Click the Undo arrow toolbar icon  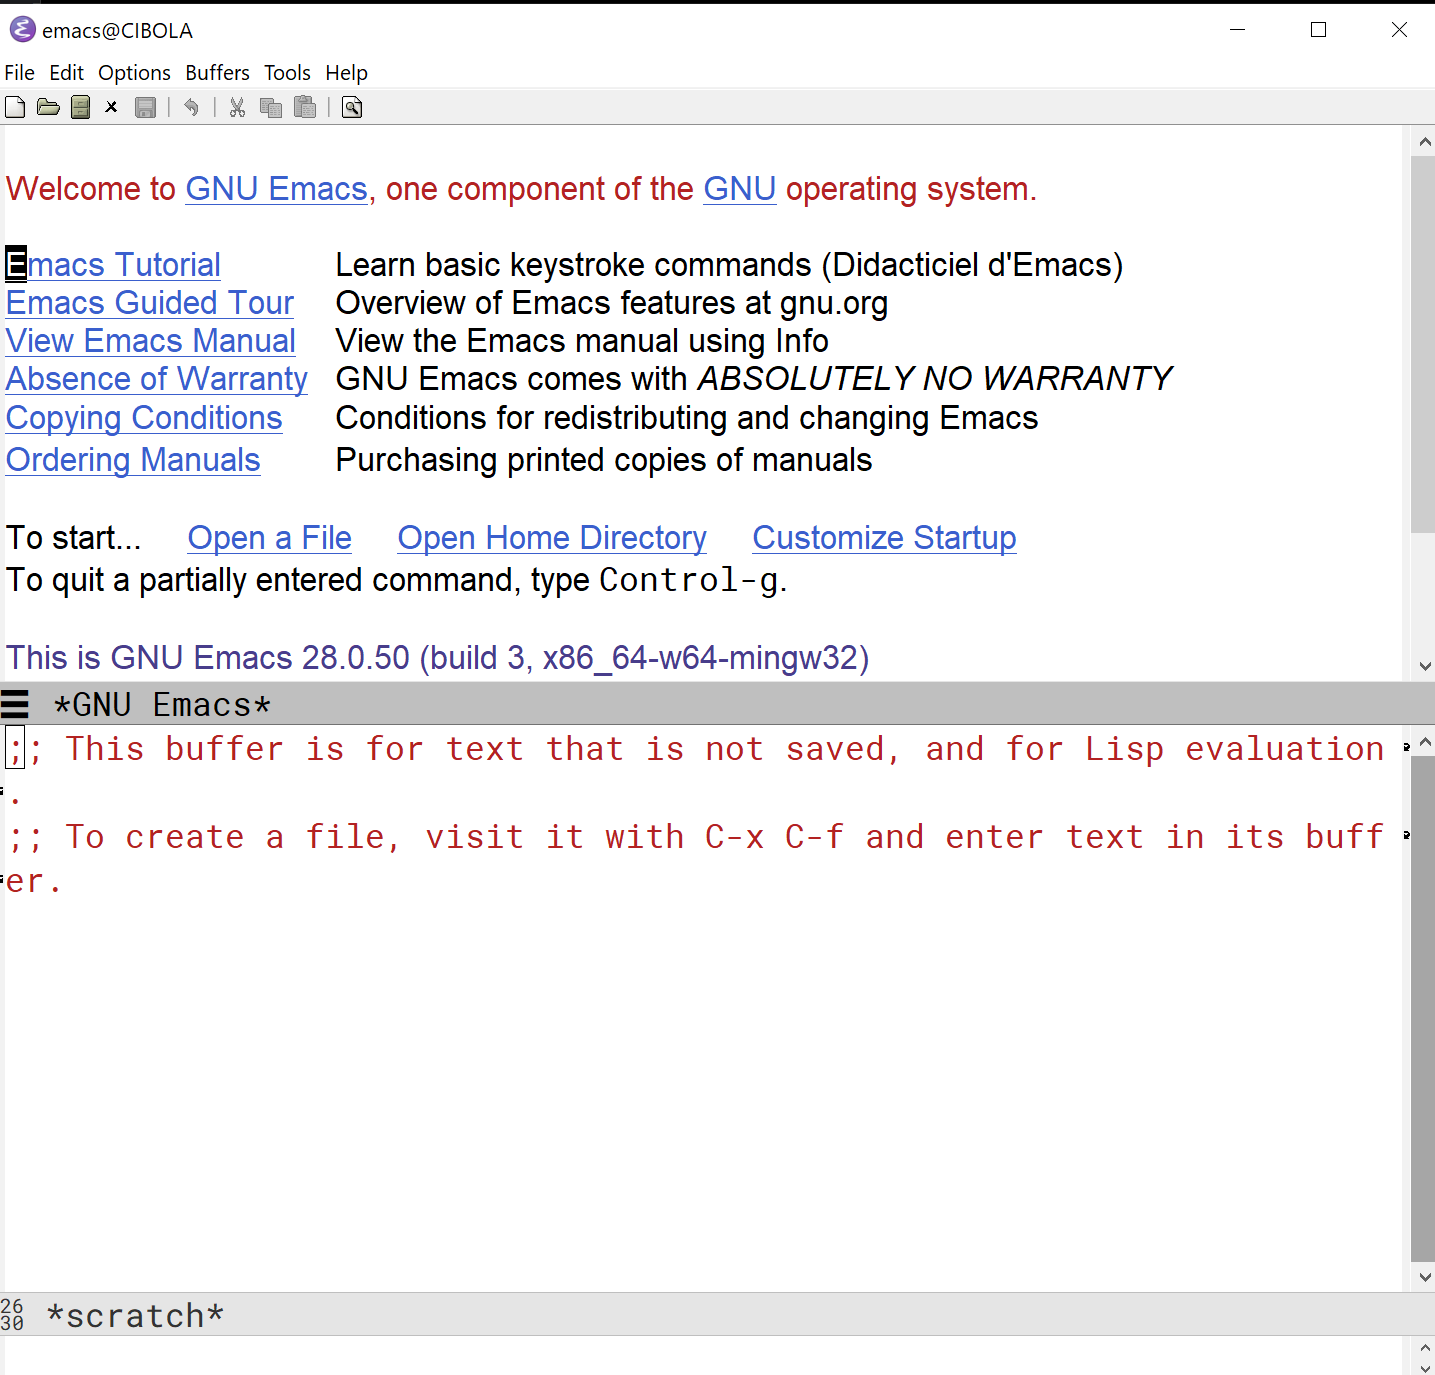[191, 107]
